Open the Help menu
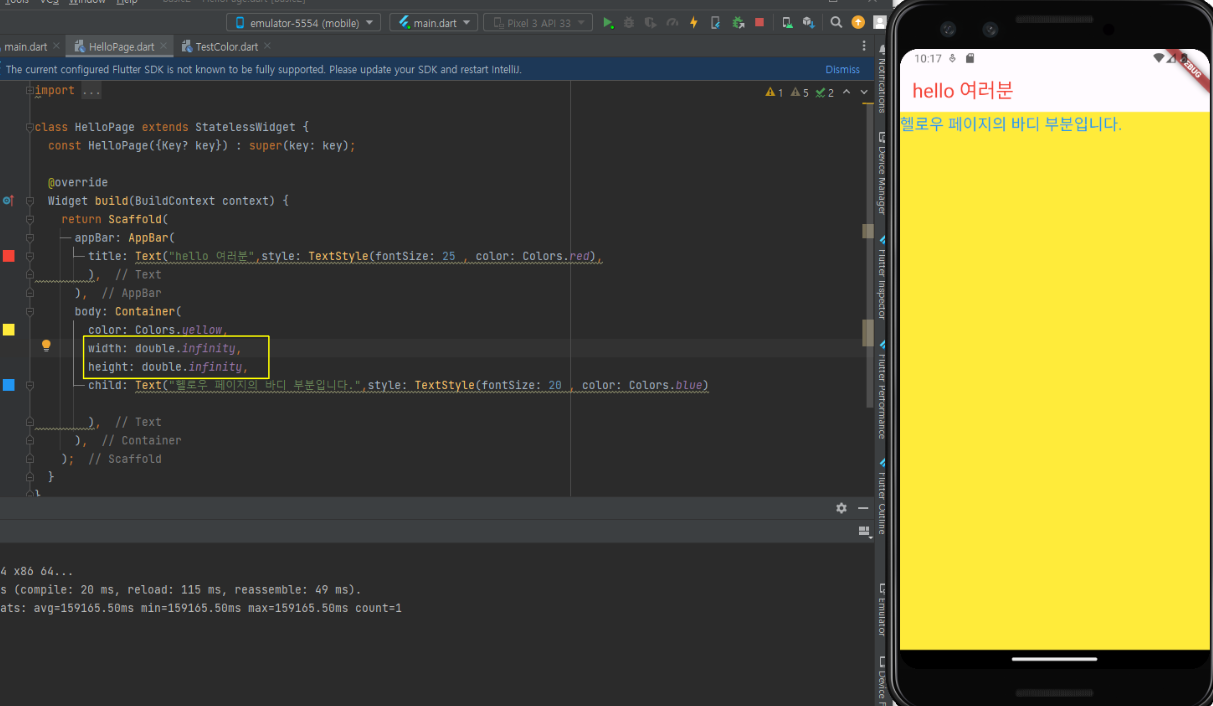This screenshot has width=1213, height=706. click(127, 3)
